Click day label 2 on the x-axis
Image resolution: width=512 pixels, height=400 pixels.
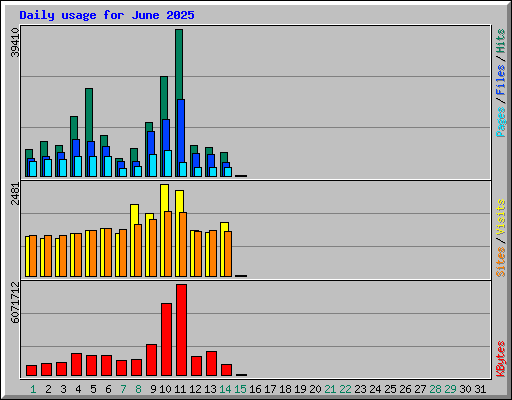point(48,389)
